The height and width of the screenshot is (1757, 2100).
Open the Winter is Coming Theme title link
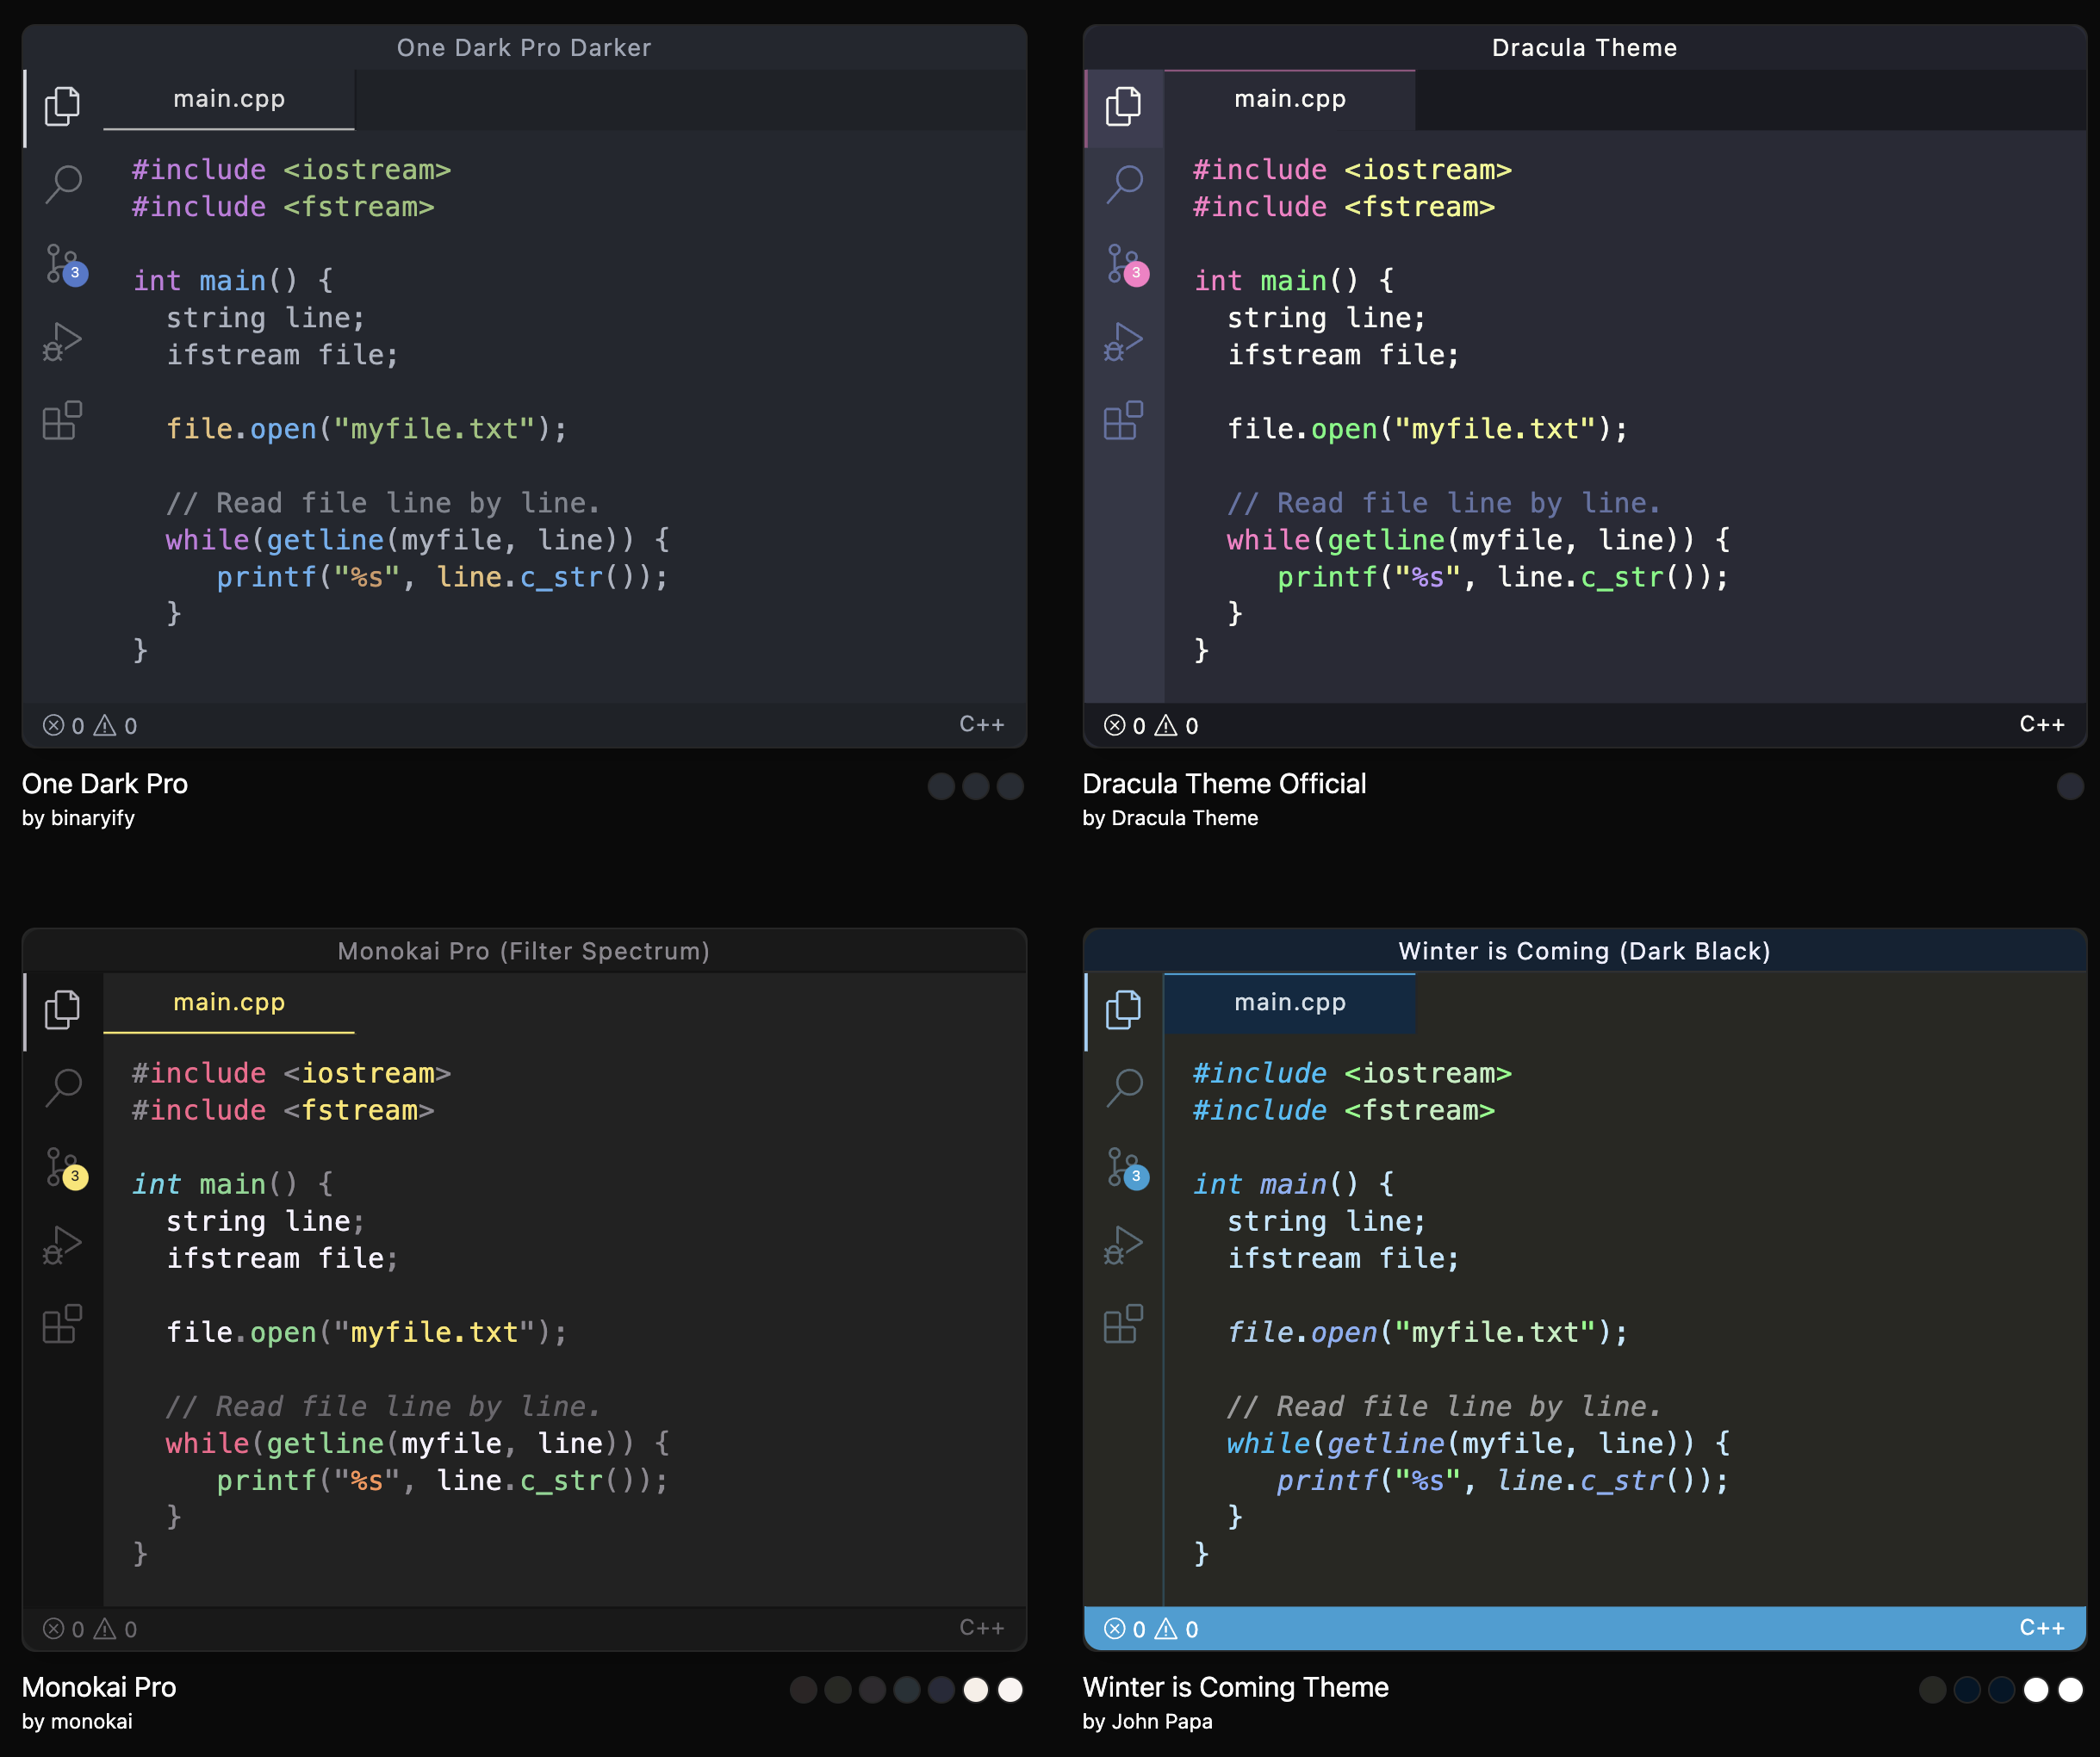click(x=1235, y=1687)
